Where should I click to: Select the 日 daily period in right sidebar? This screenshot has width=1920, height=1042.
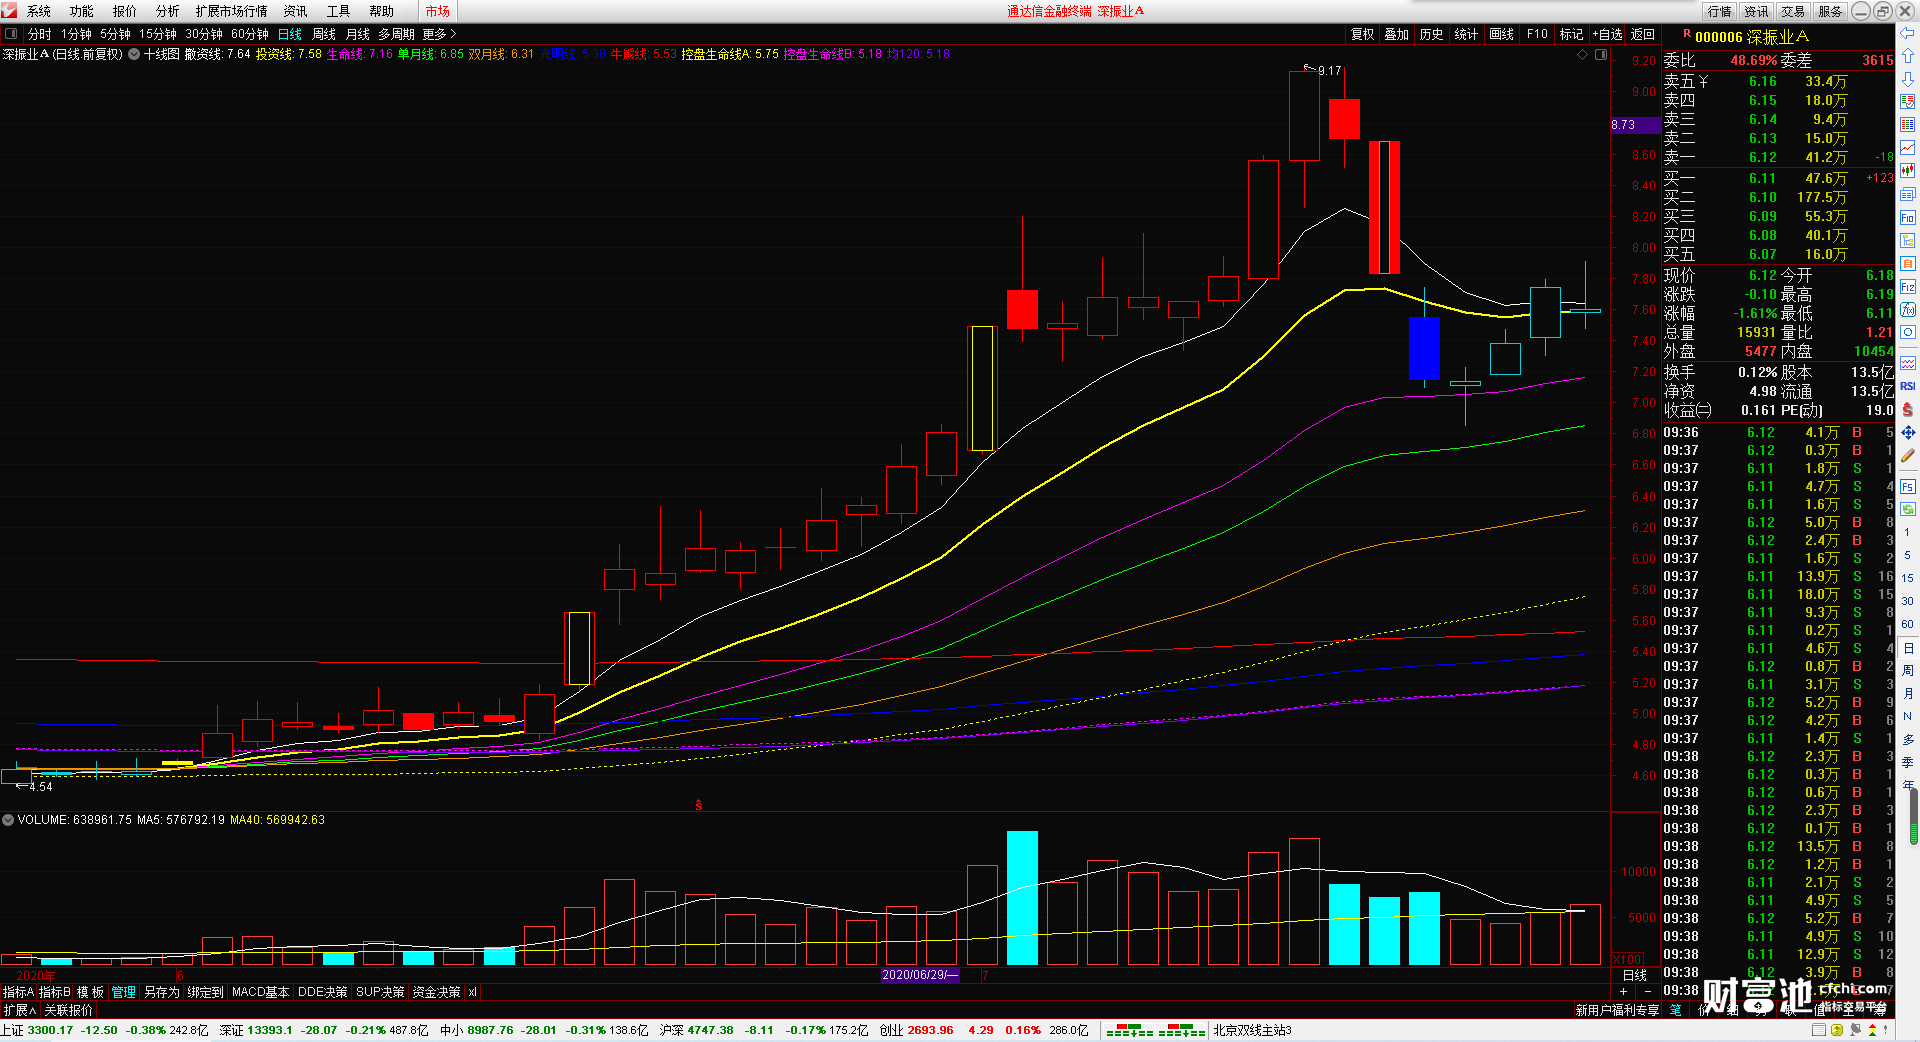coord(1907,648)
